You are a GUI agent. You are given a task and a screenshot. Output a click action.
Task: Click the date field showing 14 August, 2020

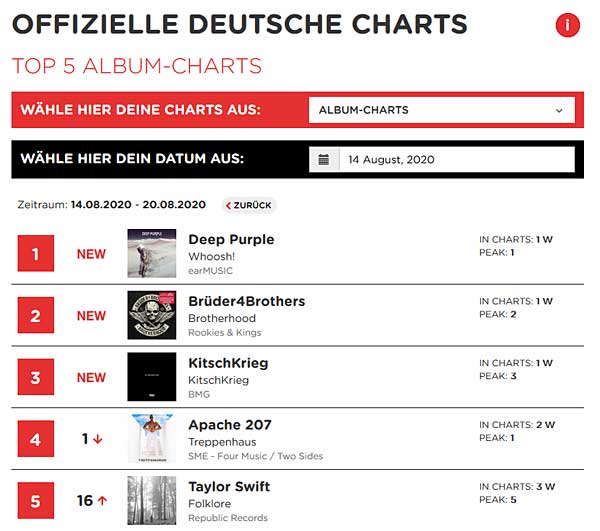click(x=456, y=159)
